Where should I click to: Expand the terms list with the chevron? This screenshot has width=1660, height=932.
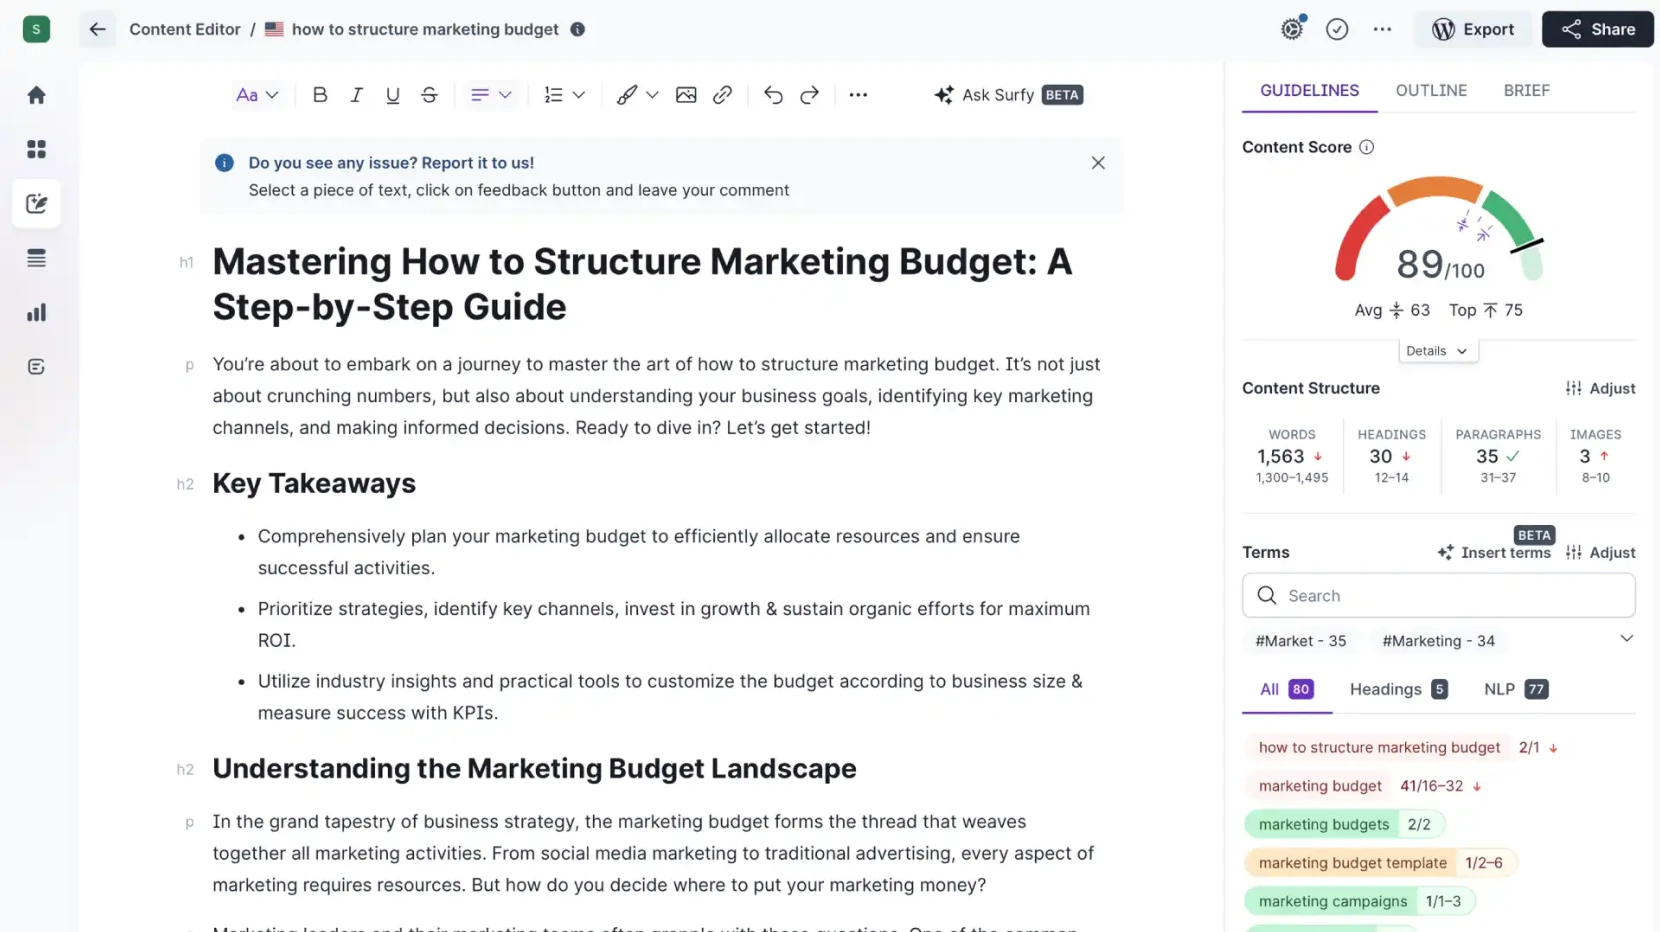point(1627,638)
